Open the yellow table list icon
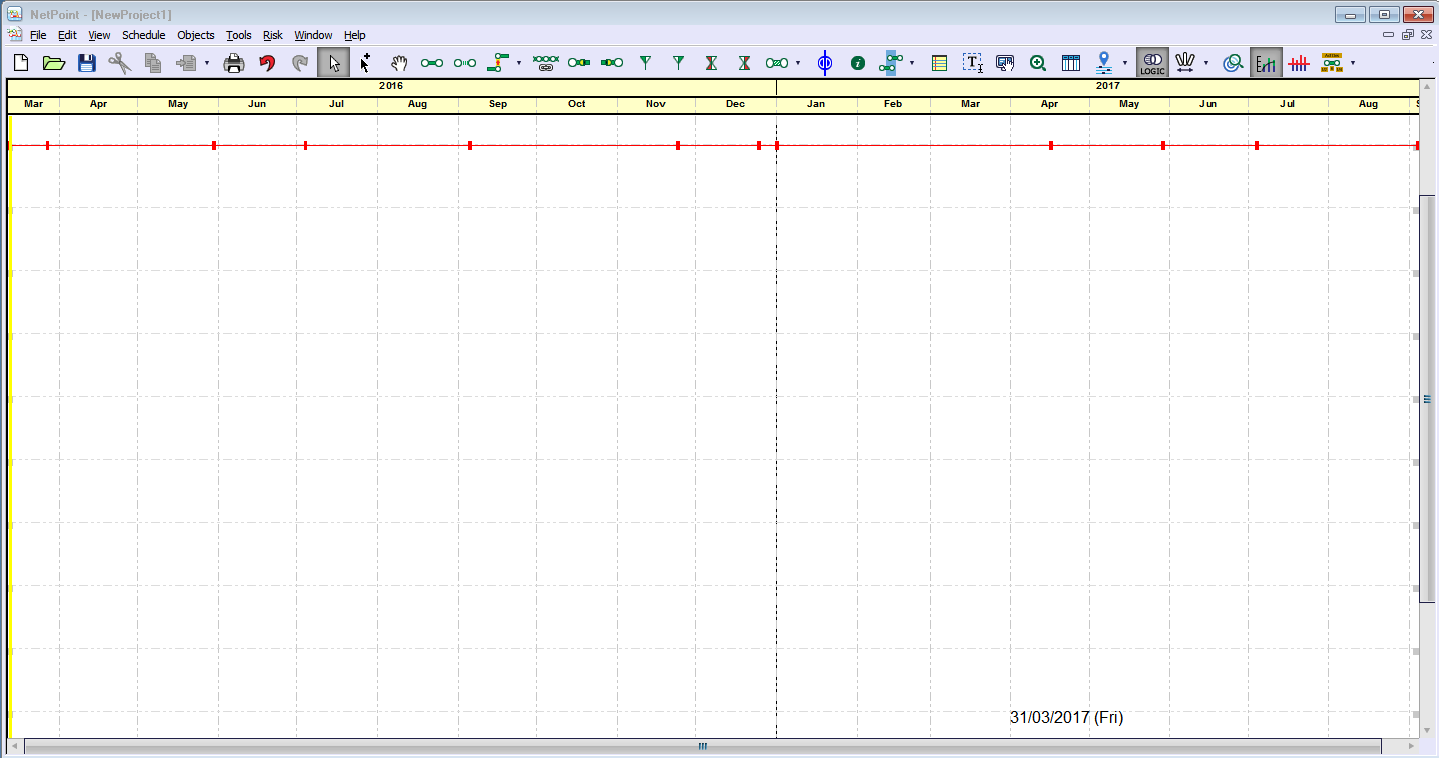 [x=939, y=63]
